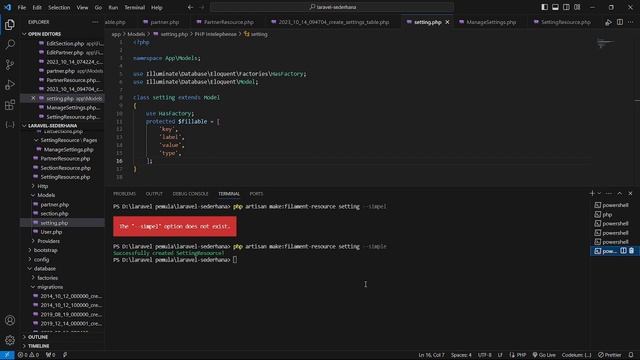640x360 pixels.
Task: Click Go Live in status bar
Action: [544, 355]
